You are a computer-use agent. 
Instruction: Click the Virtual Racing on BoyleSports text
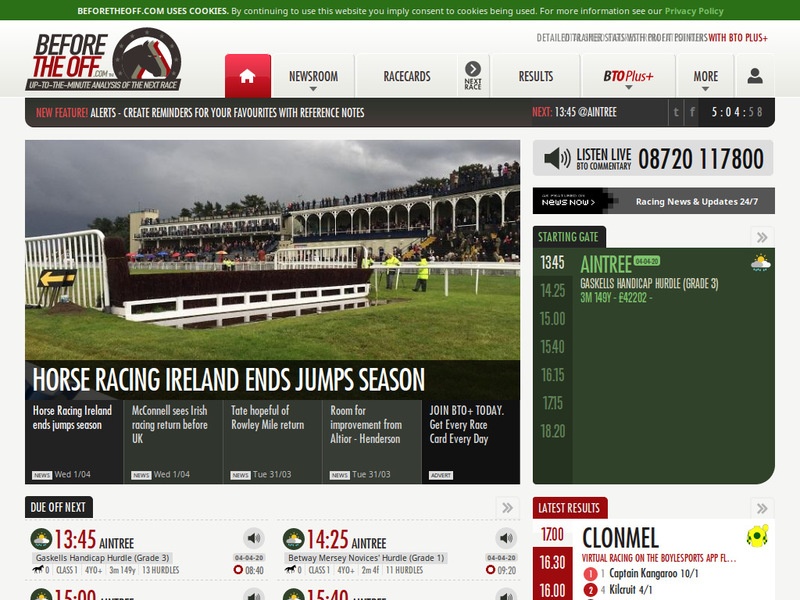[659, 558]
